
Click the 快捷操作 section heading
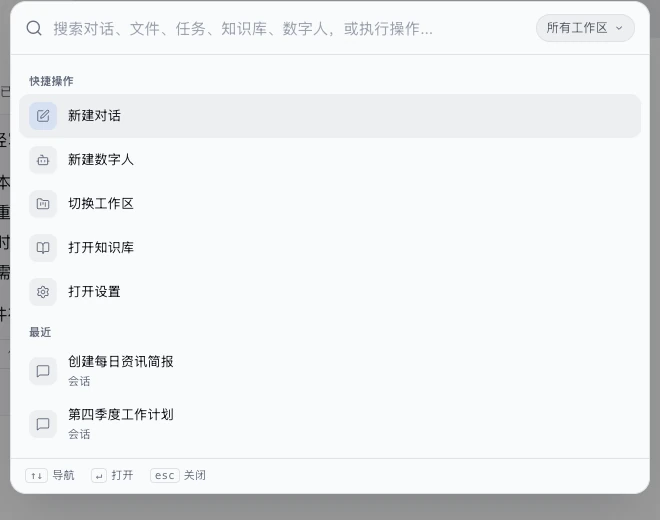51,81
